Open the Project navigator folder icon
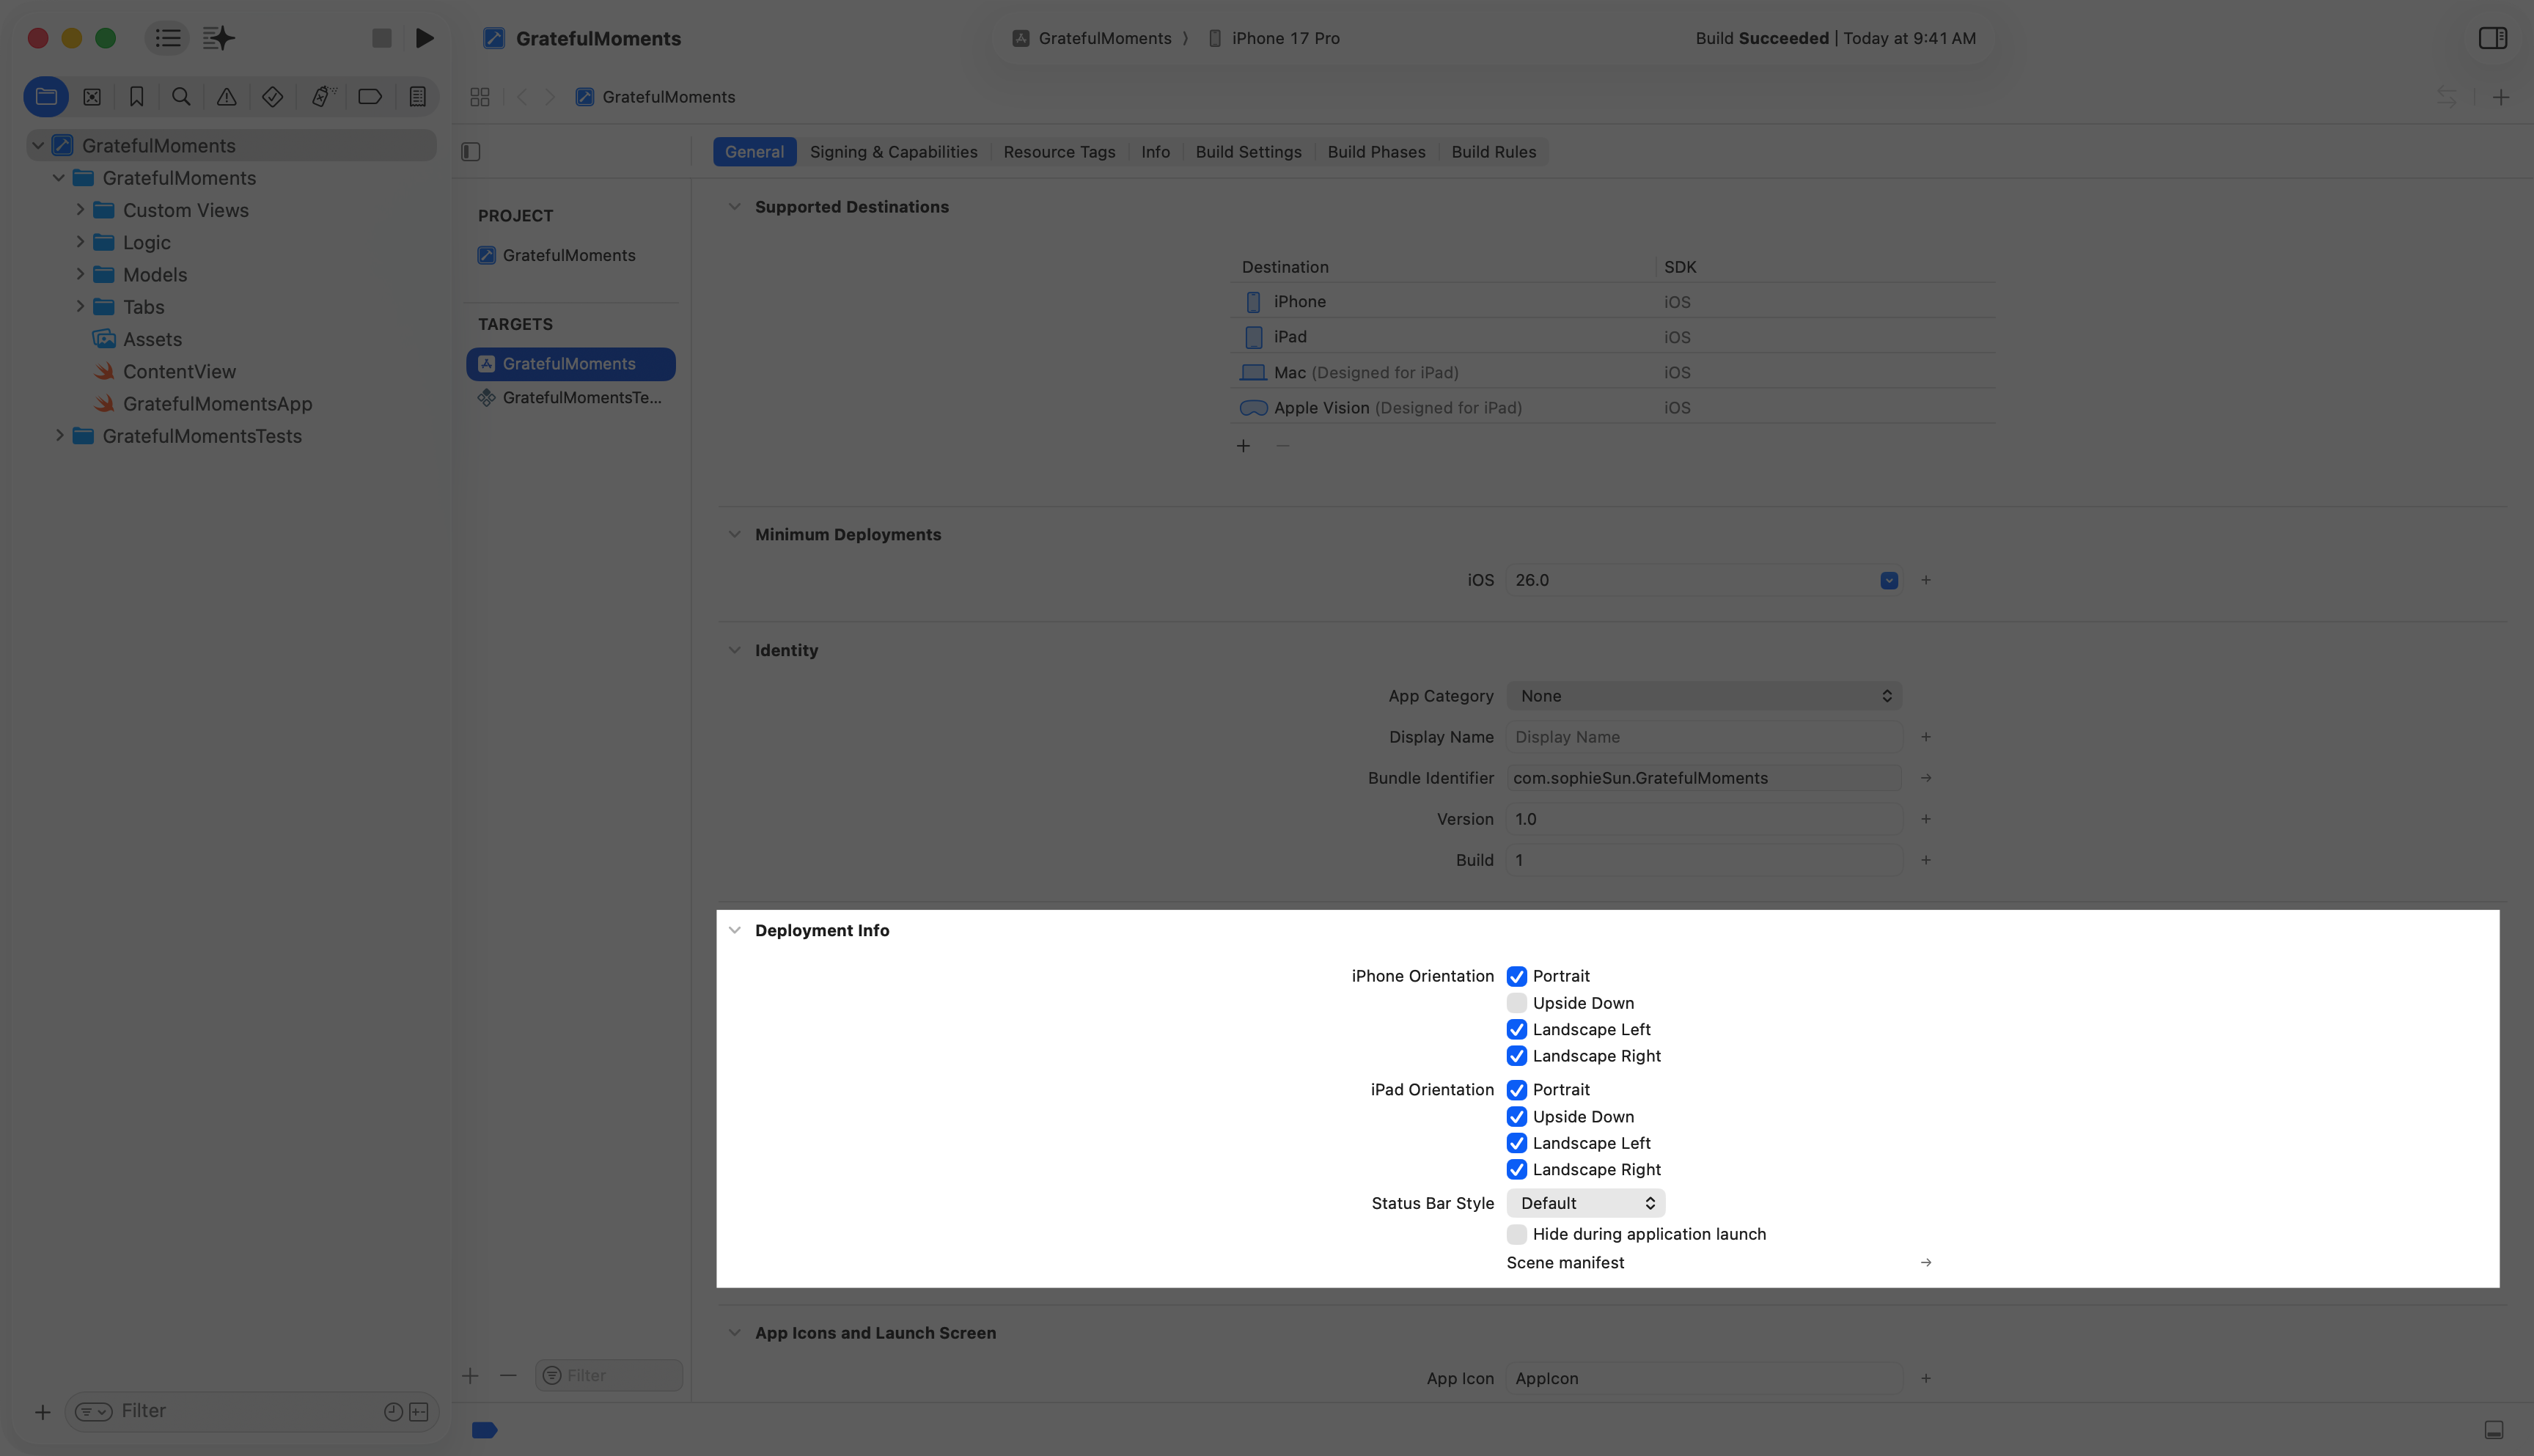Screen dimensions: 2534x1456 click(x=46, y=97)
